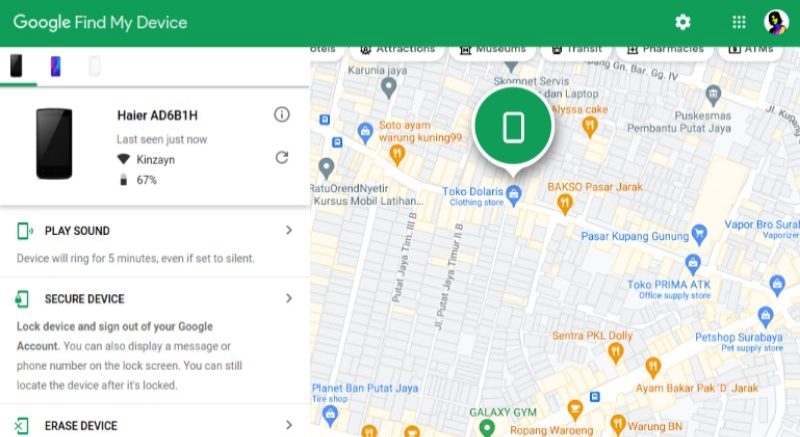This screenshot has height=437, width=800.
Task: Click the Toko PRIMA ATK shop pin
Action: (x=693, y=265)
